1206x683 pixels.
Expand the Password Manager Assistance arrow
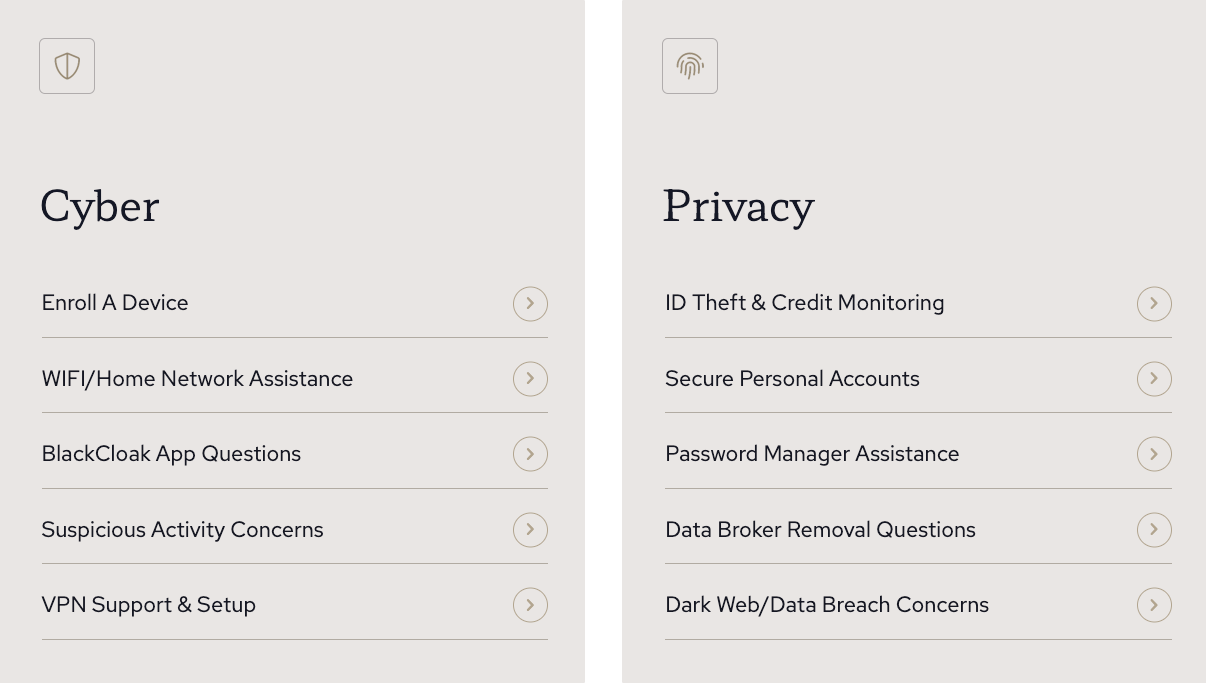(x=1154, y=454)
